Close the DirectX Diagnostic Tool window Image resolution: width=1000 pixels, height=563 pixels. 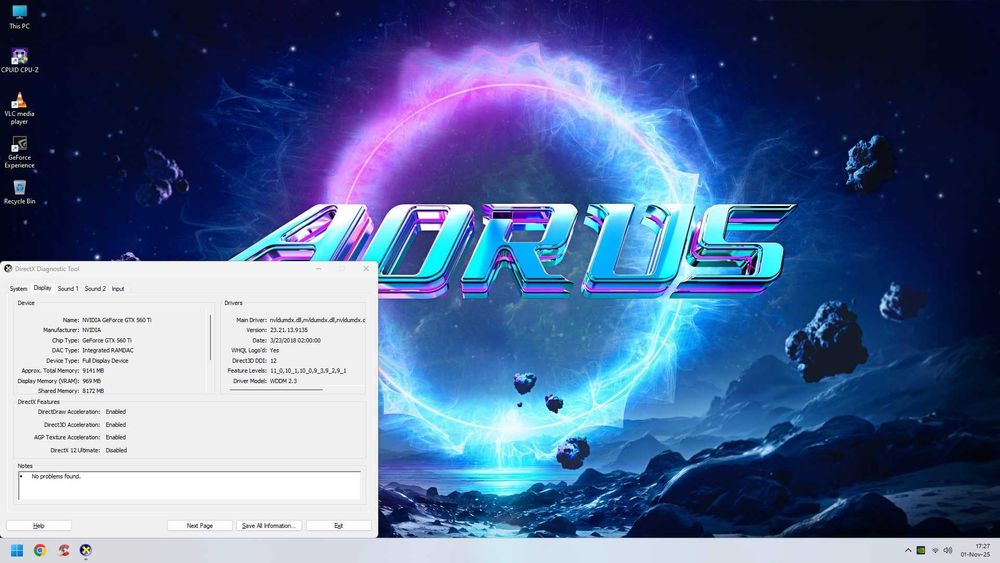click(366, 268)
